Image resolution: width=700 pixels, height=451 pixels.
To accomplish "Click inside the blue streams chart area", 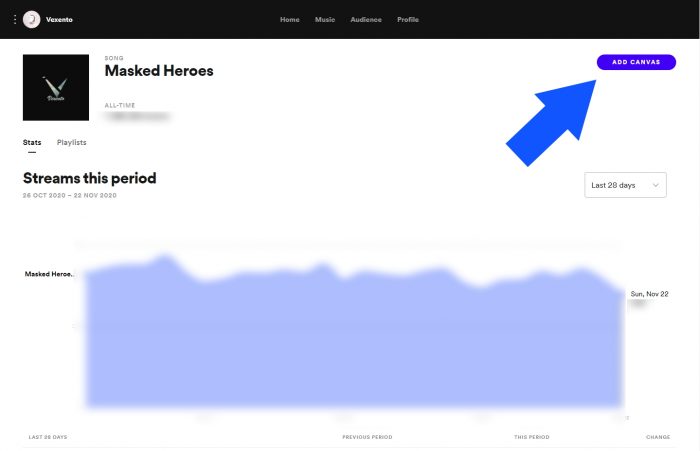I will tap(350, 340).
